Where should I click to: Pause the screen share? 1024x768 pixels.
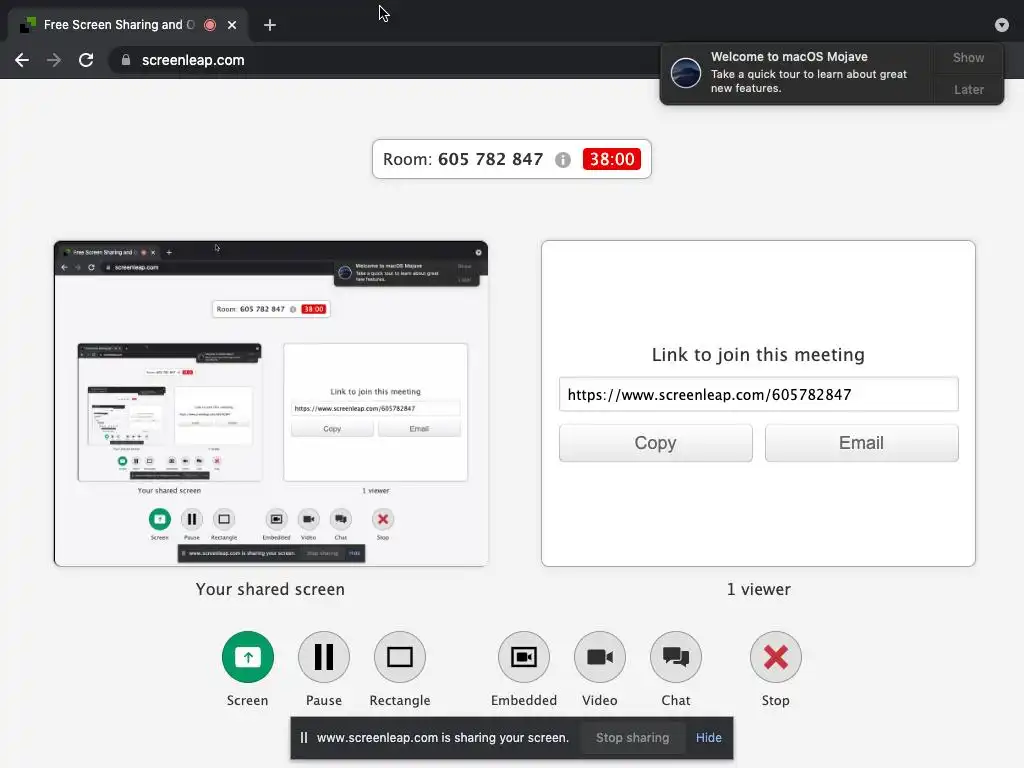(x=324, y=657)
